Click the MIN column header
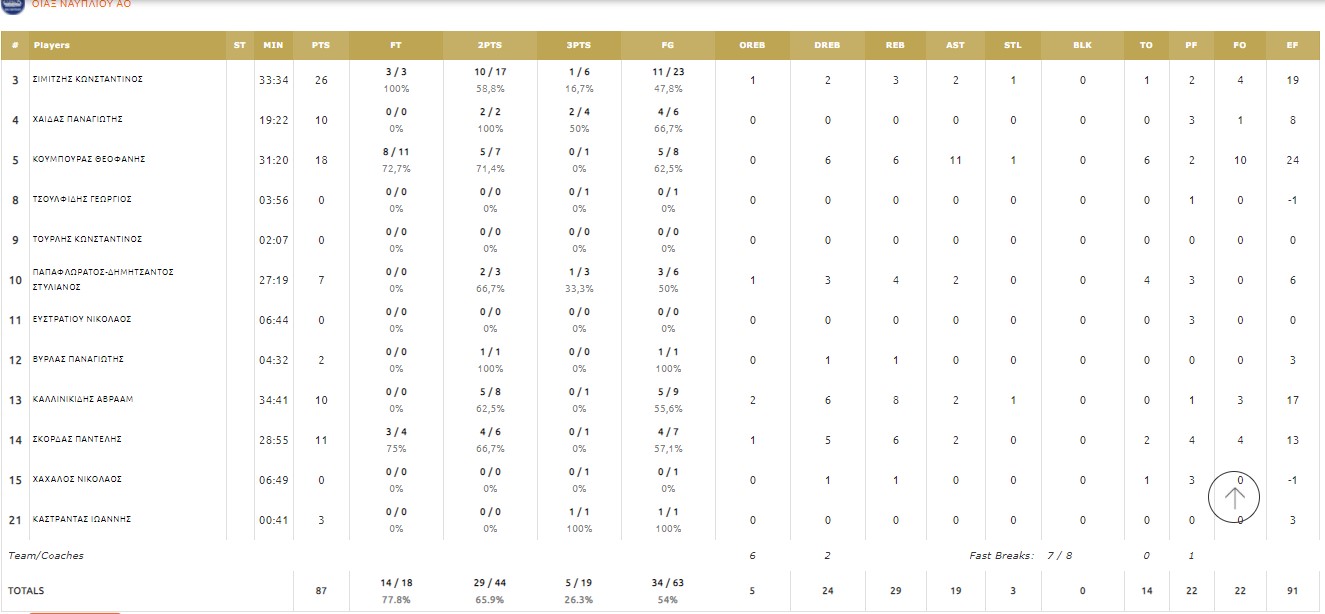This screenshot has height=614, width=1325. click(x=273, y=45)
